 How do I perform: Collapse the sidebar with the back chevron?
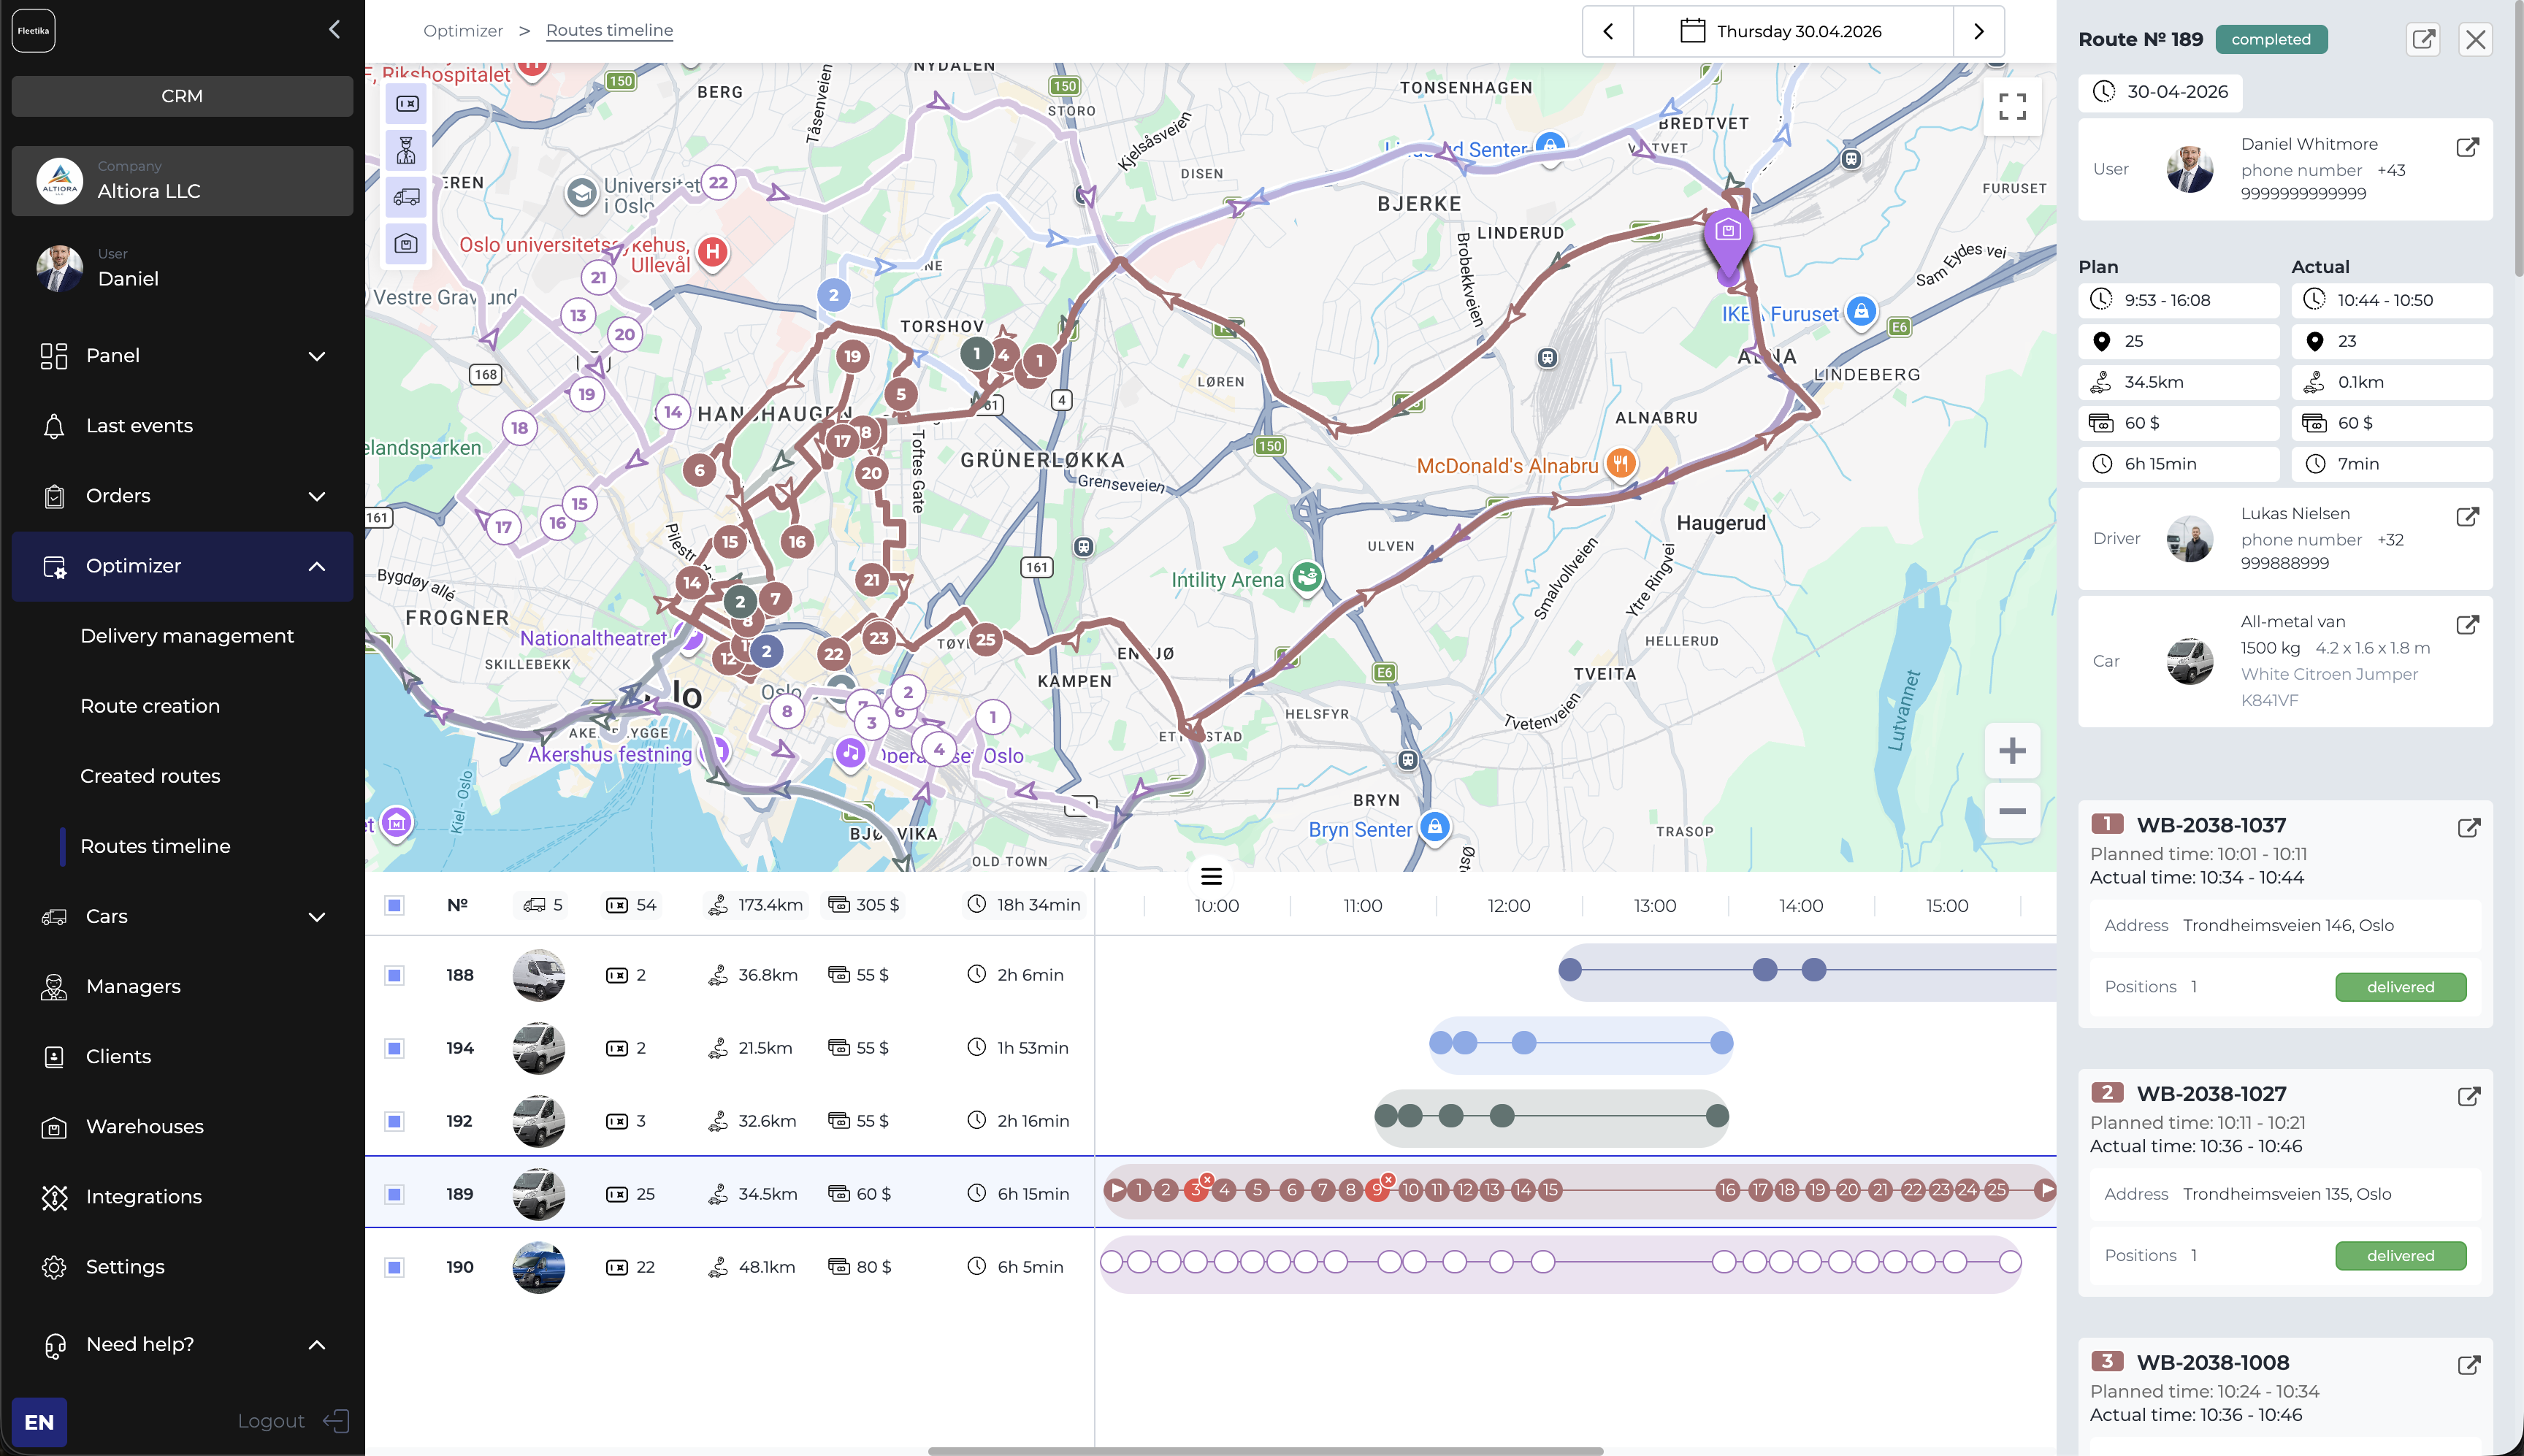(x=335, y=30)
